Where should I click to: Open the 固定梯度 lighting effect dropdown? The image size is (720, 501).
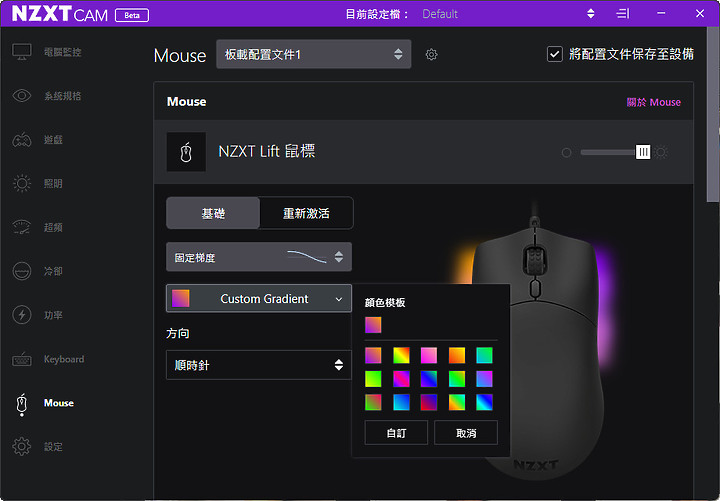[x=259, y=257]
